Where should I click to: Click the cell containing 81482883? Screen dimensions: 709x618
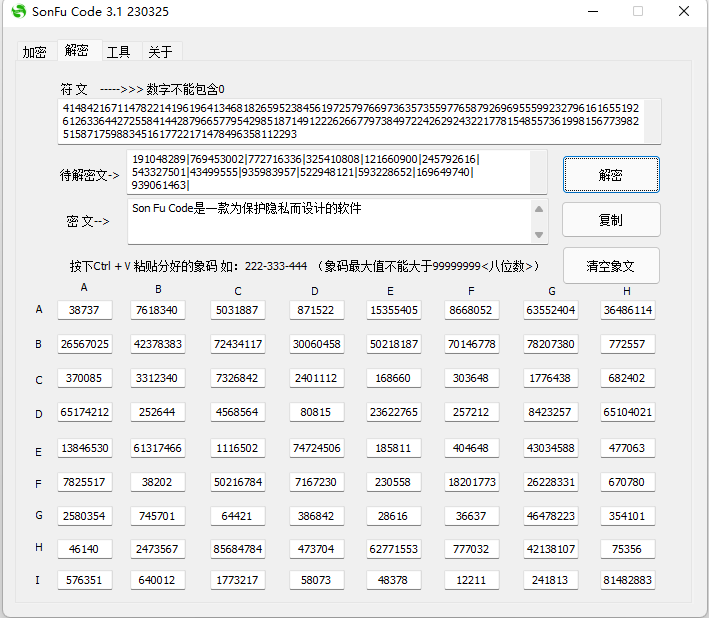click(x=628, y=580)
